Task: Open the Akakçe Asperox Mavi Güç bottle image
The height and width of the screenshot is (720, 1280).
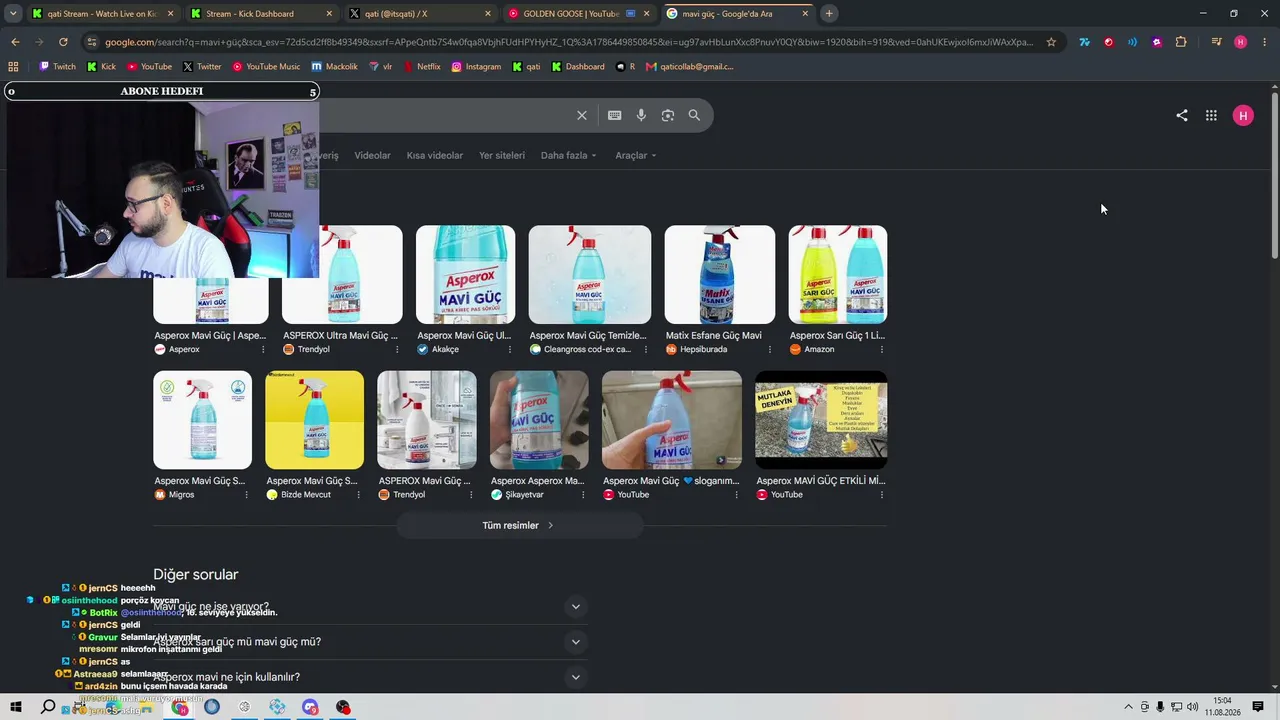Action: point(465,275)
